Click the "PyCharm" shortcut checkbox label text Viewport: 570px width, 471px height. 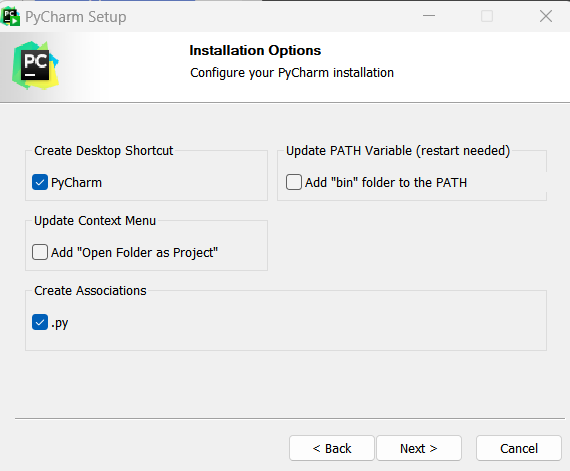tap(76, 183)
